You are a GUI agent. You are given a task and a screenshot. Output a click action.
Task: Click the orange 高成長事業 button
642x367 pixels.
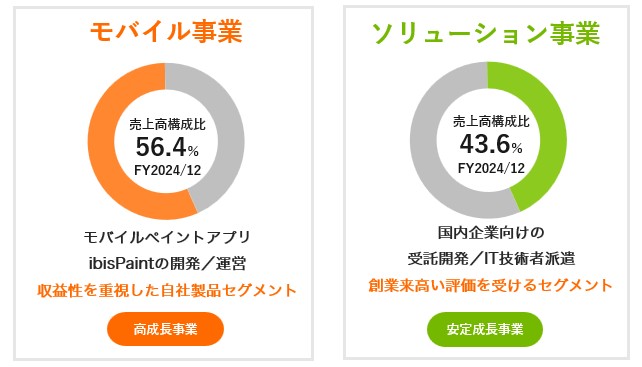coord(165,329)
